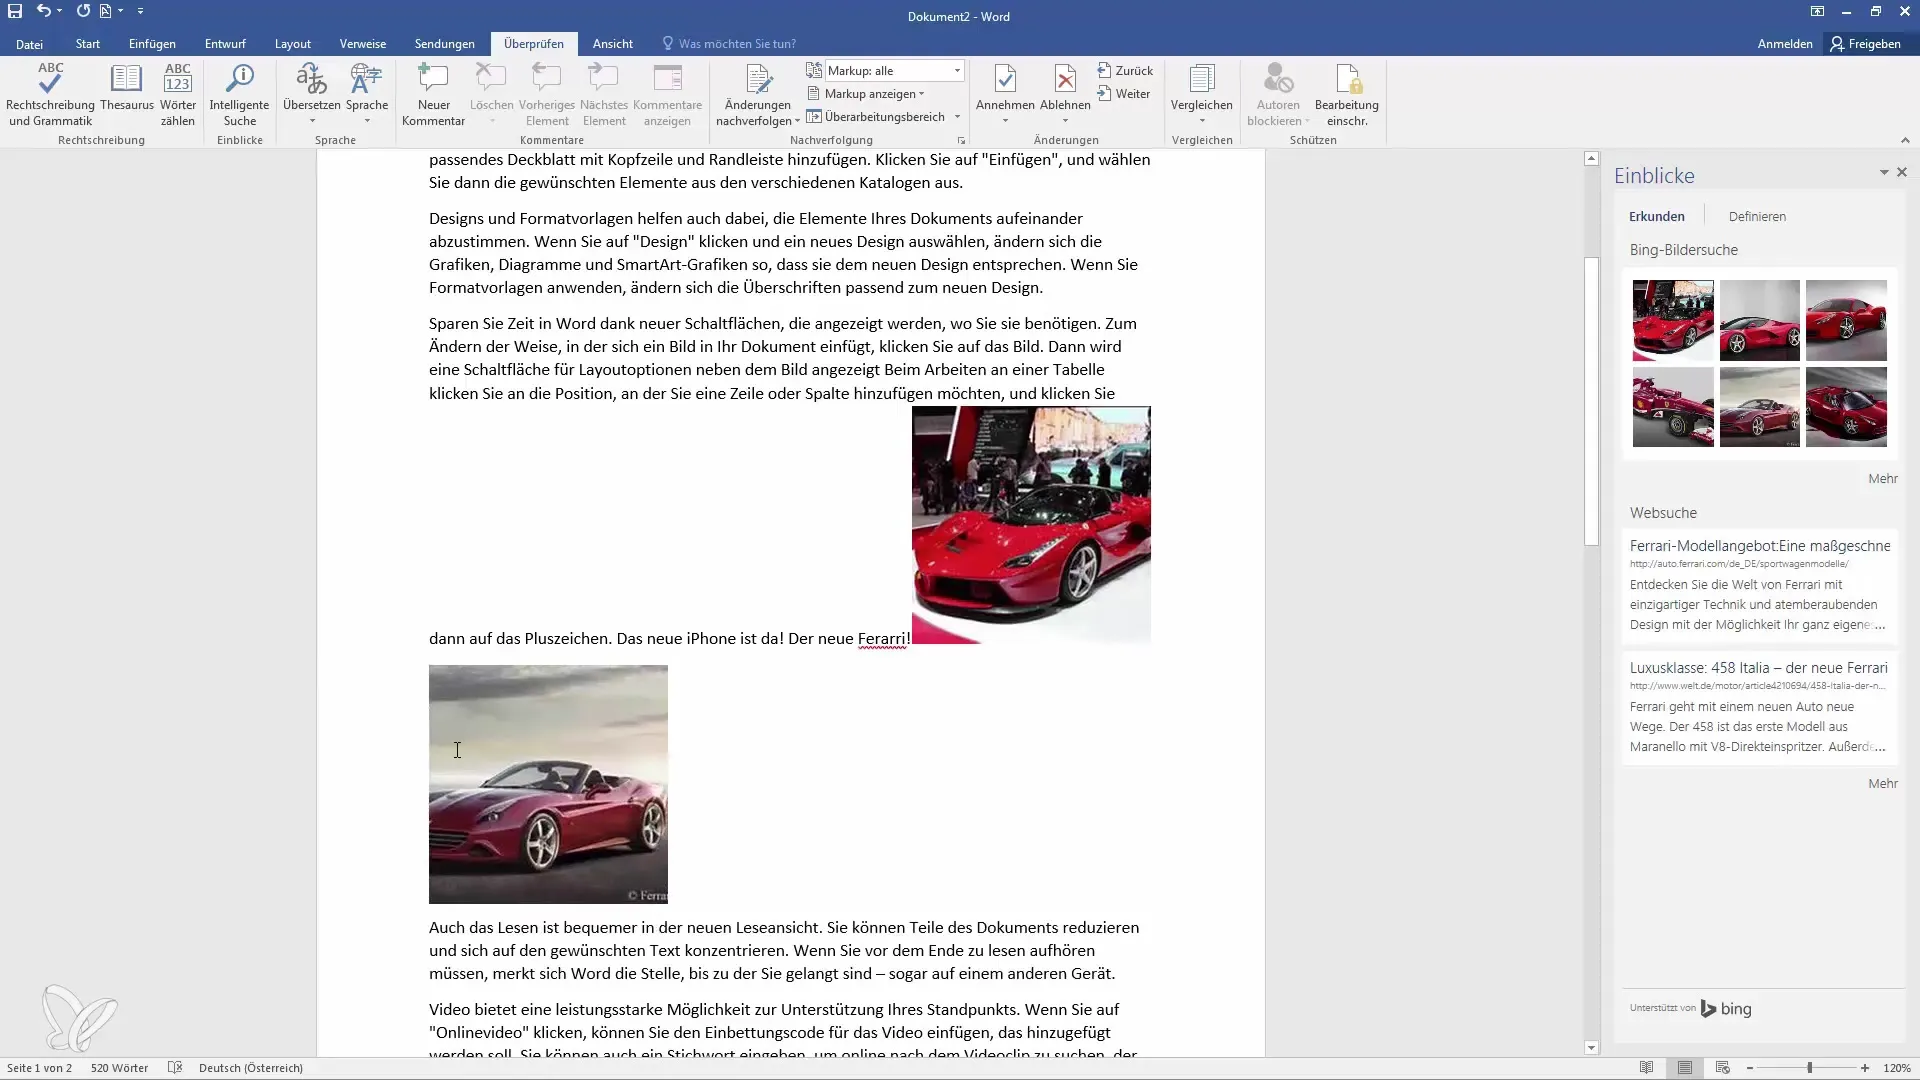Click the Ferrari car thumbnail in Einblicke
Screen dimensions: 1920x1080
click(x=1672, y=319)
